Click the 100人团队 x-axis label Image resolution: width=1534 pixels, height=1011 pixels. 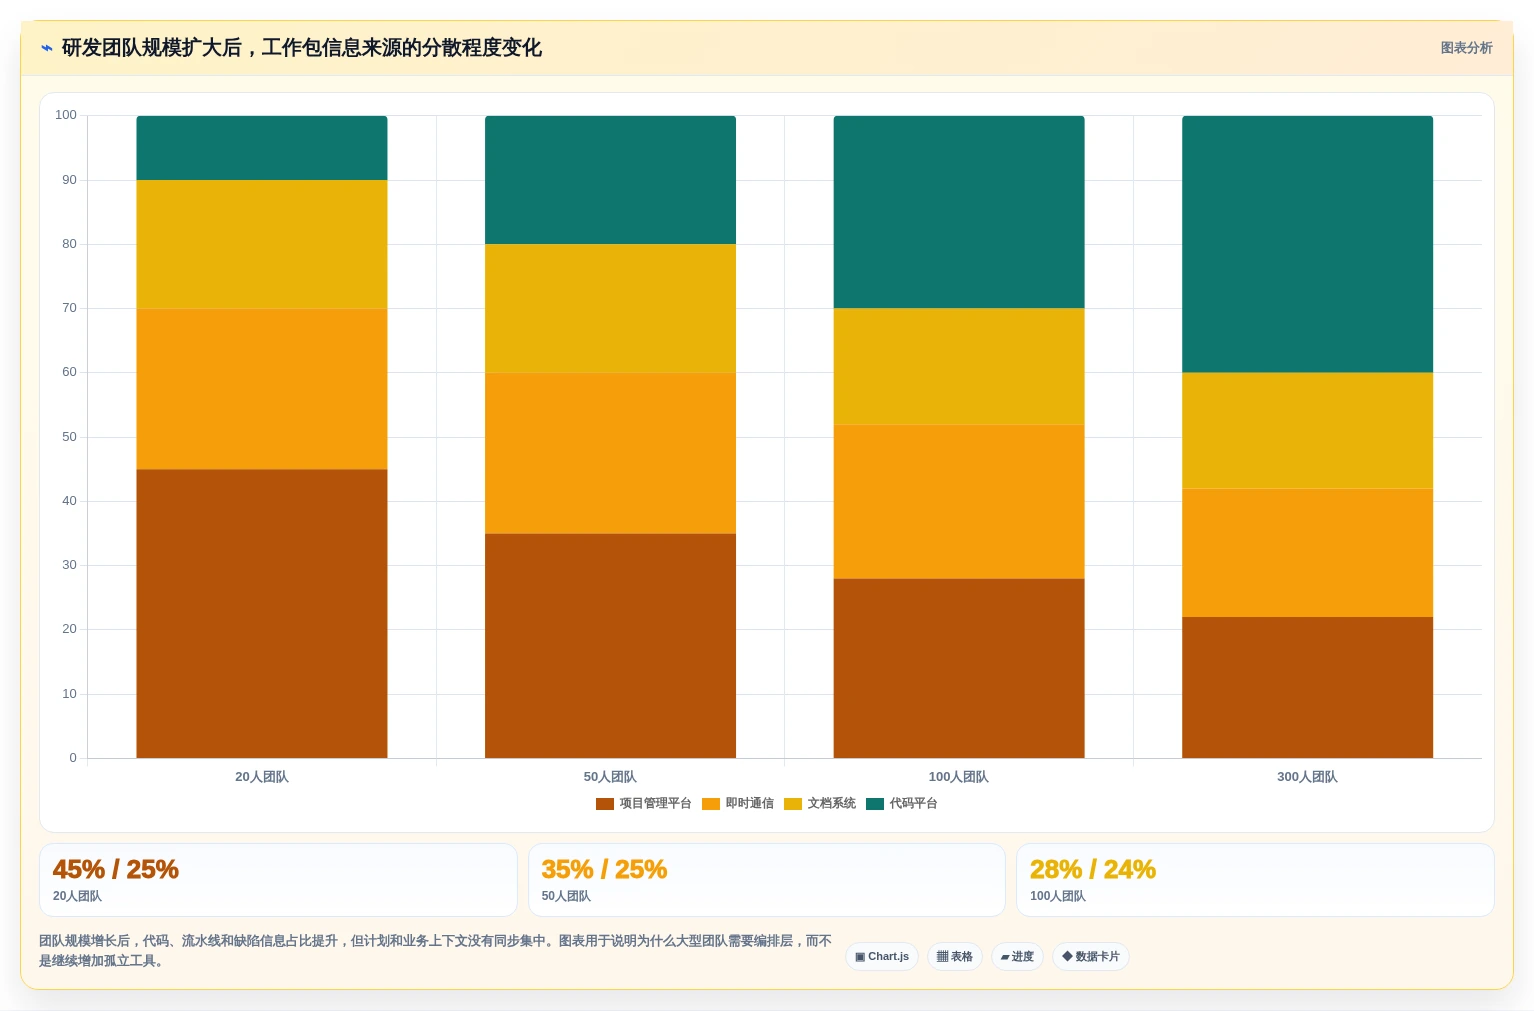click(x=959, y=777)
